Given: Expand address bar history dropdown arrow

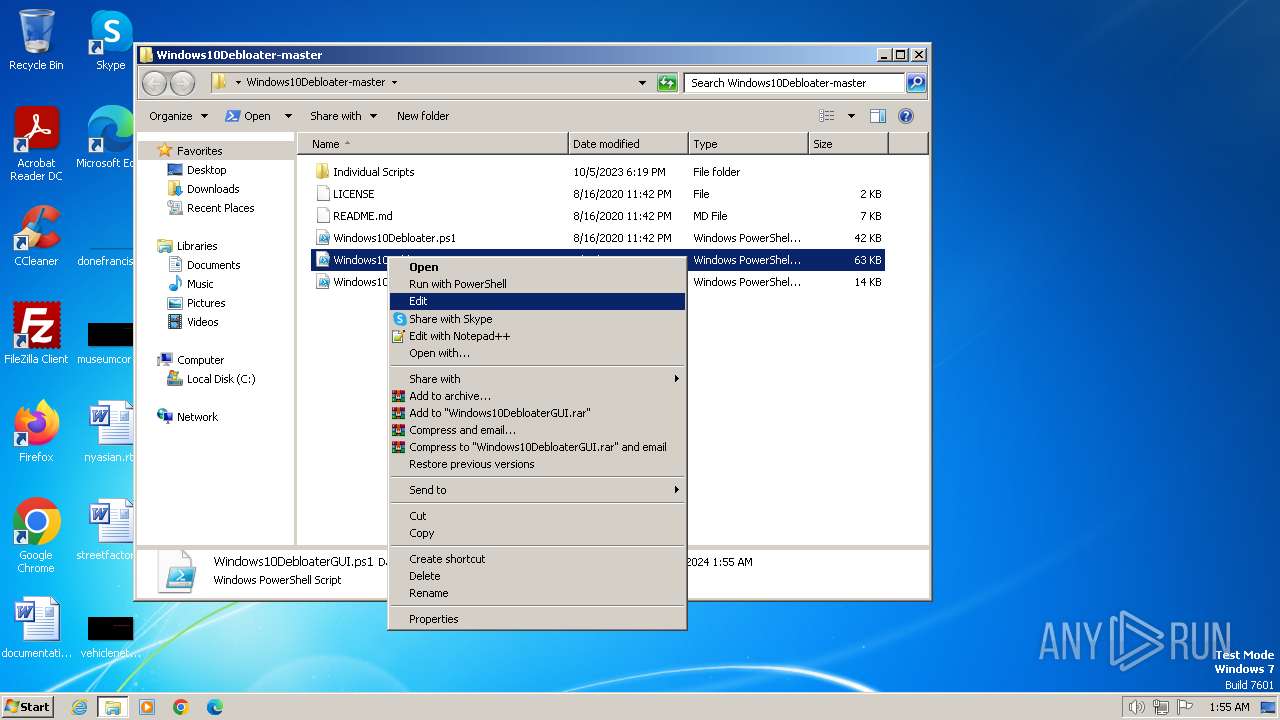Looking at the screenshot, I should [x=642, y=83].
